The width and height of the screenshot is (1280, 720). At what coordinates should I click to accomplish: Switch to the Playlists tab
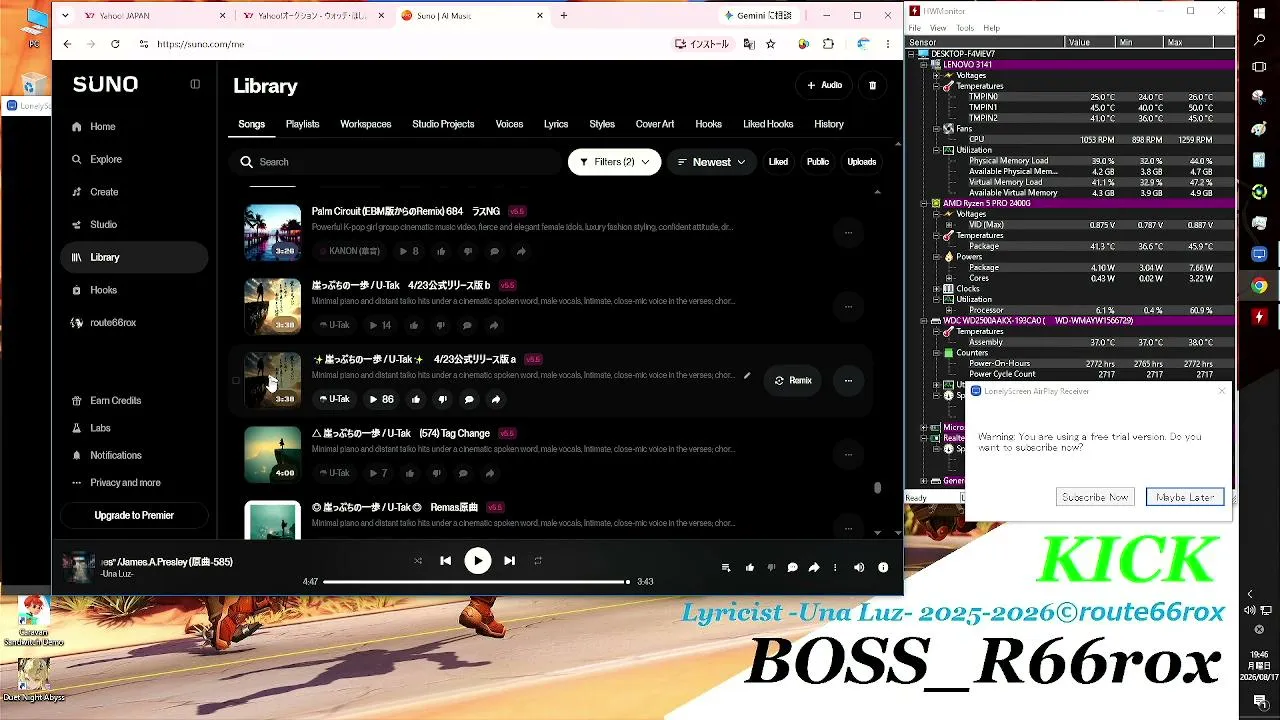click(302, 124)
